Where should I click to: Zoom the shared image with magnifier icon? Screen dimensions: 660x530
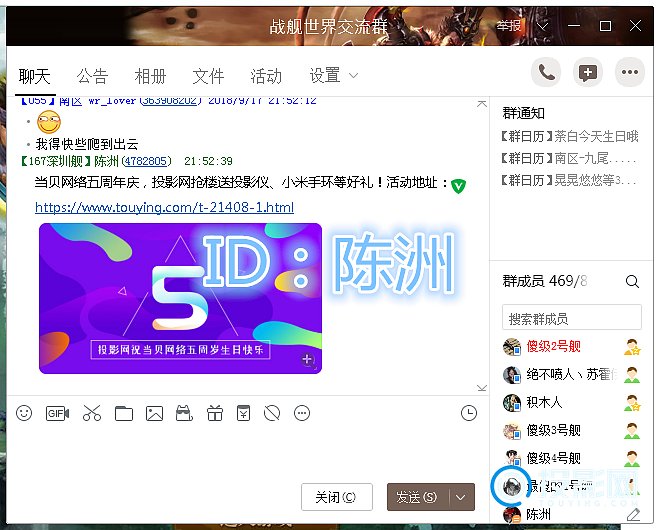tap(308, 360)
